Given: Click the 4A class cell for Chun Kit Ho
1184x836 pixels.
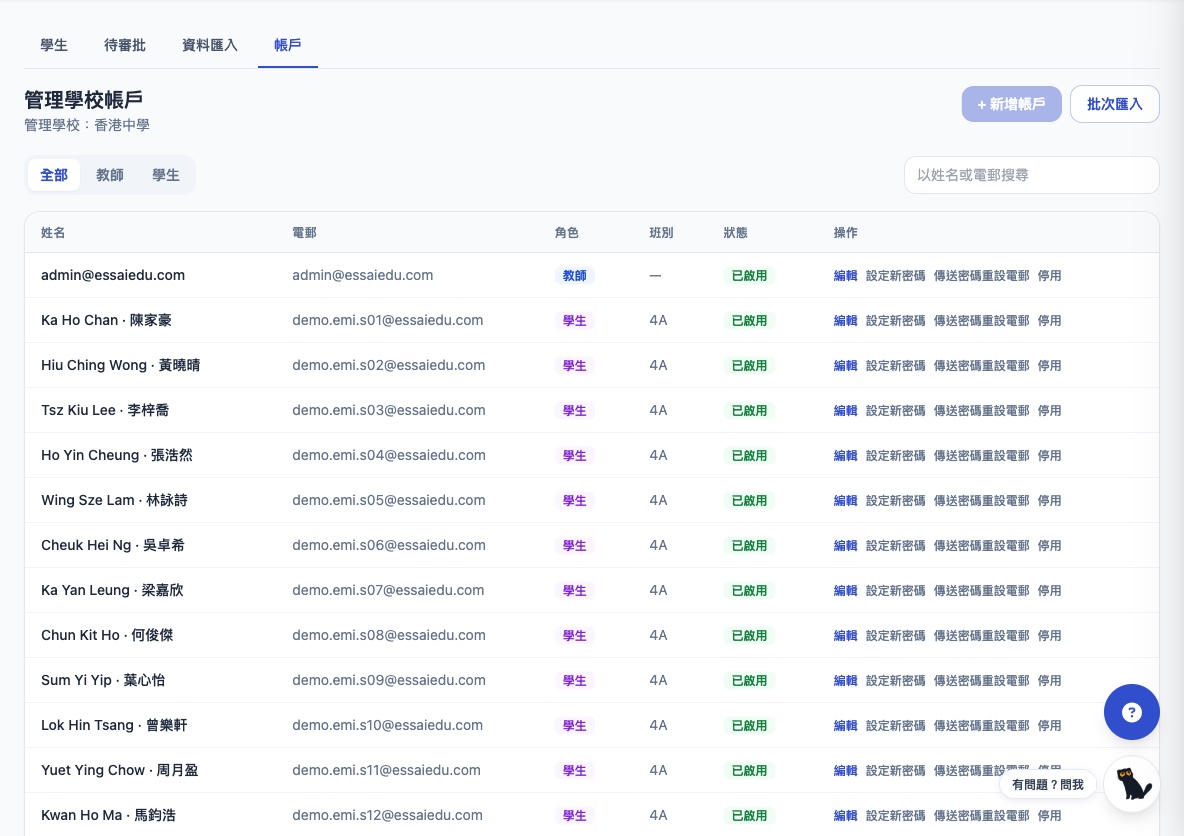Looking at the screenshot, I should click(658, 635).
